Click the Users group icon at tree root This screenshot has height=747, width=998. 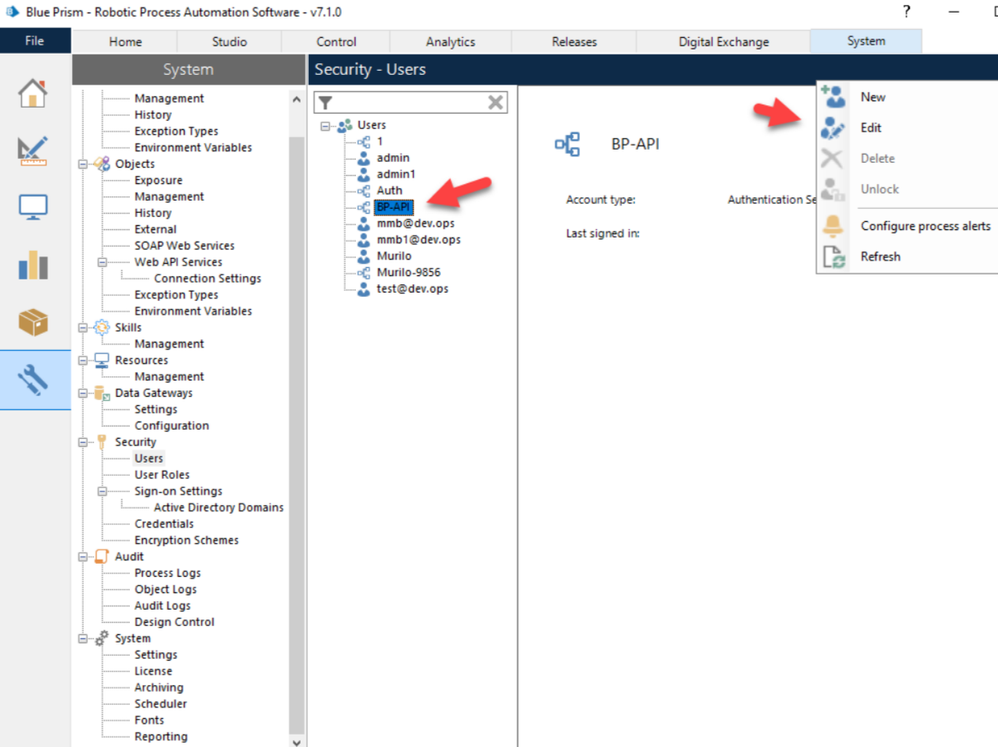[x=345, y=125]
